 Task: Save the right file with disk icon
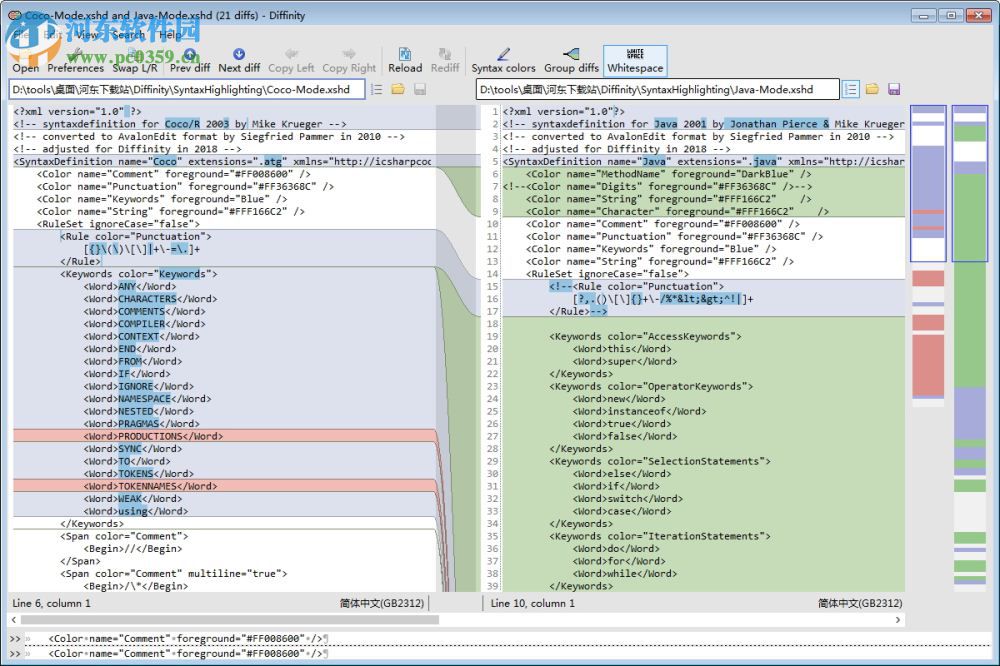[x=894, y=89]
